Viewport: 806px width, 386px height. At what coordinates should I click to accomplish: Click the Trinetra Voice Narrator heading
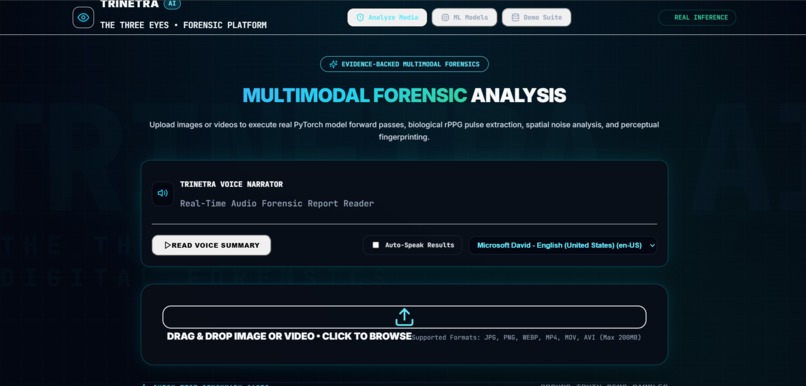(231, 184)
